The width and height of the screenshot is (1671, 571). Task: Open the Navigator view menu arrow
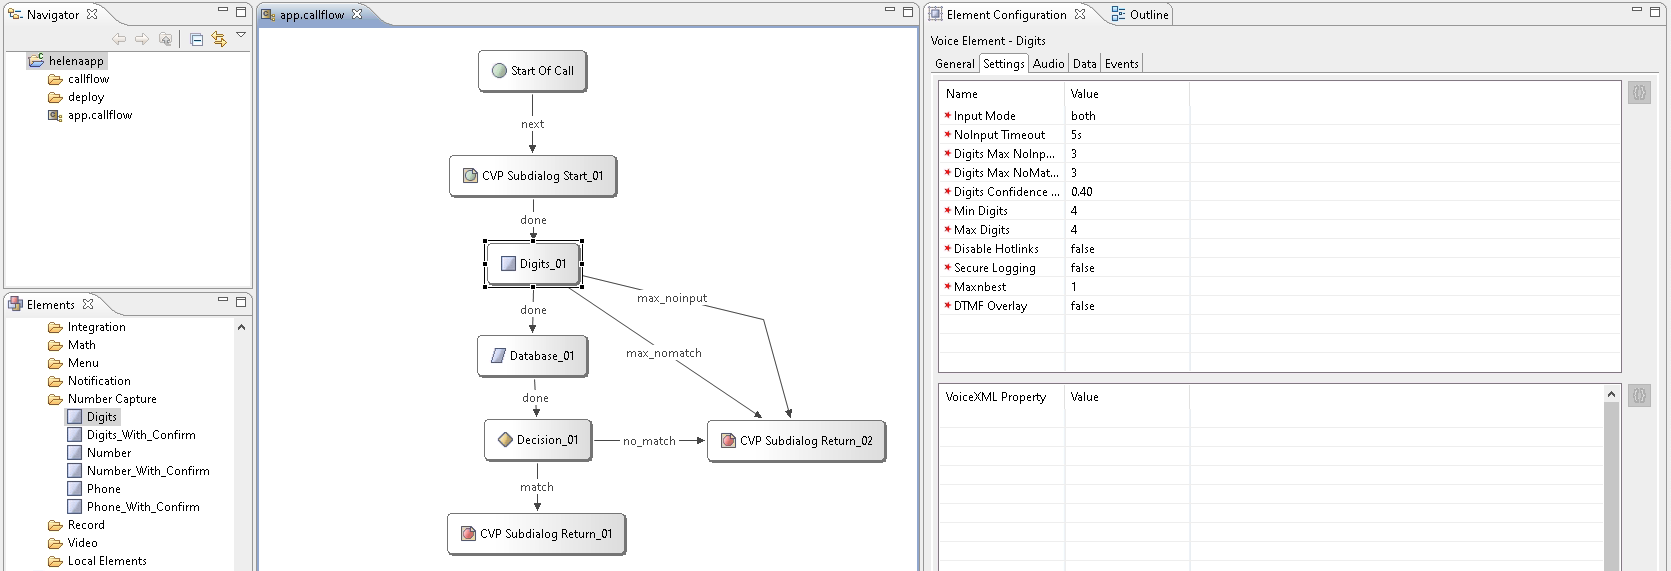point(241,35)
